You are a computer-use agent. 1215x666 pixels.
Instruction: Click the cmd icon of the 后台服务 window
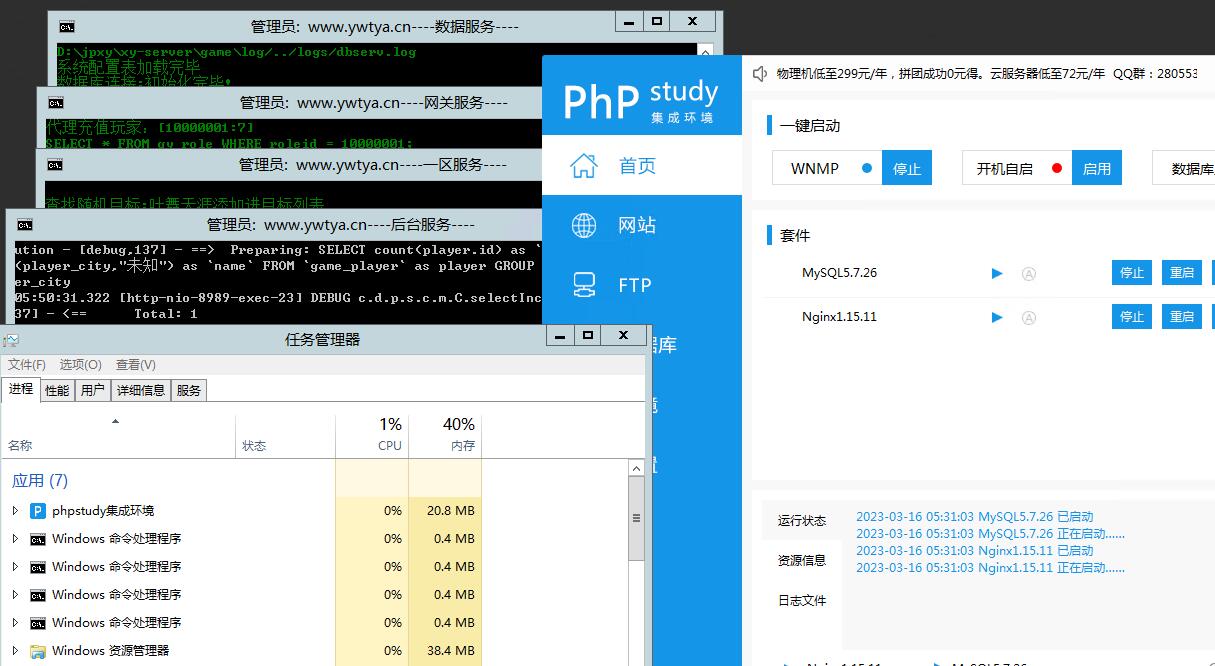click(x=24, y=225)
